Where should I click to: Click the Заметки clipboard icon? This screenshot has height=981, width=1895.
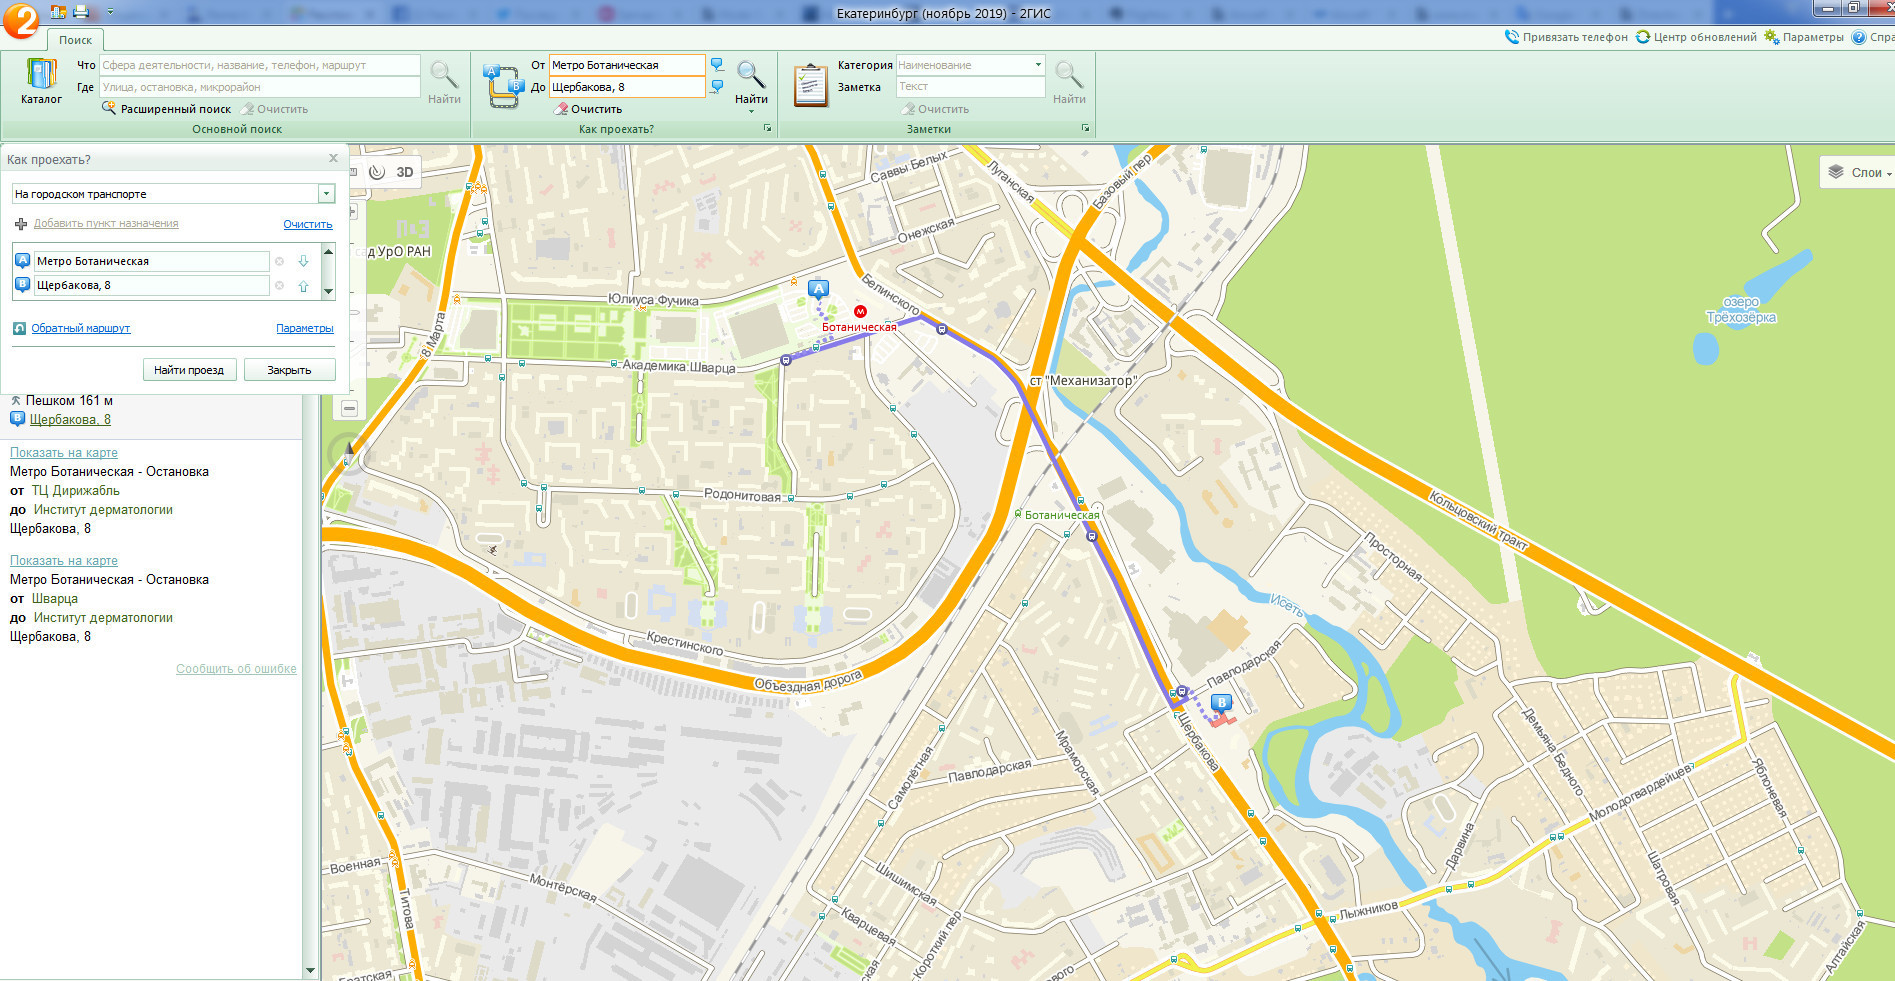point(811,85)
